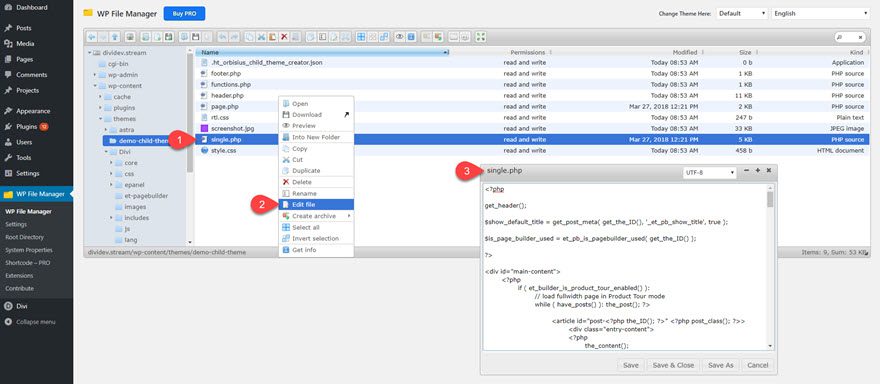This screenshot has height=384, width=880.
Task: Click the Collapse menu arrow icon
Action: click(8, 322)
